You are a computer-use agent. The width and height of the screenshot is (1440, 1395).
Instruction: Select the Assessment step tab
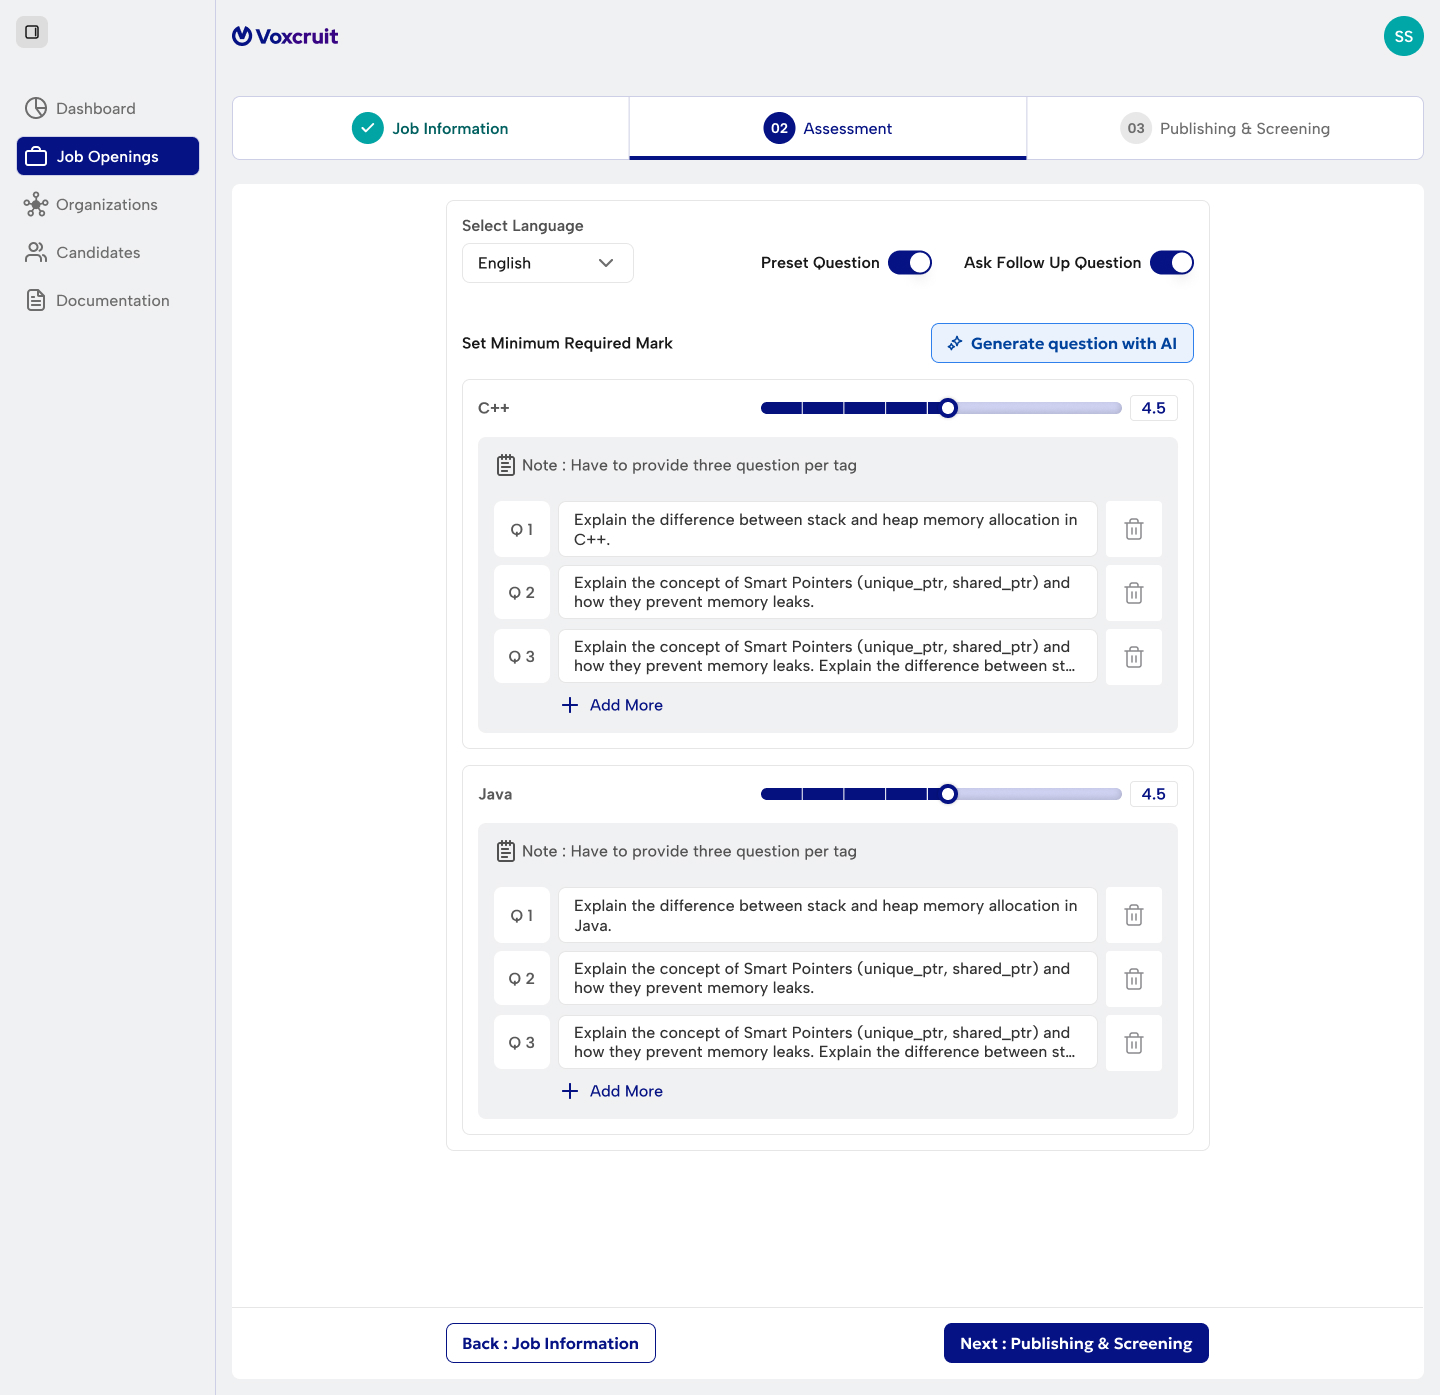click(x=828, y=128)
